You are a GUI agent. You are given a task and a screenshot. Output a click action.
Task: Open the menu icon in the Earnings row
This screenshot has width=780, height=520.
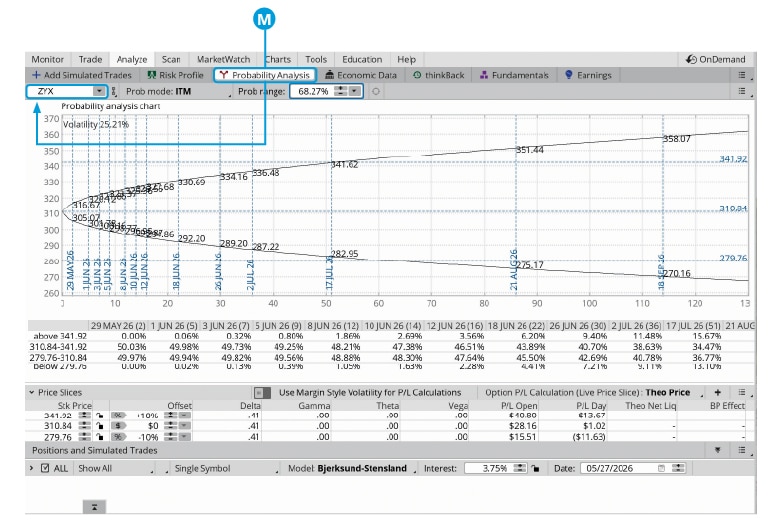(x=742, y=75)
